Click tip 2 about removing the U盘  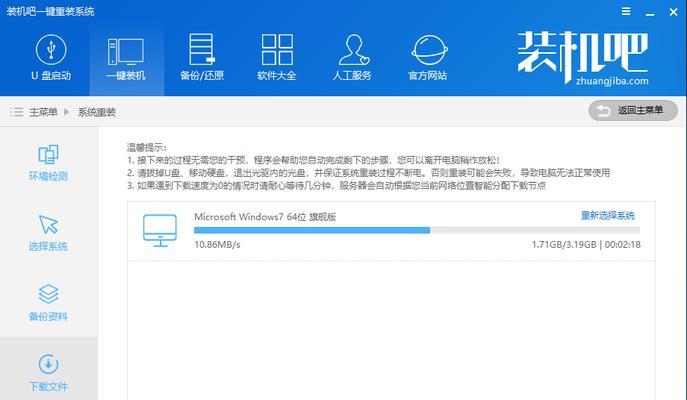point(368,173)
